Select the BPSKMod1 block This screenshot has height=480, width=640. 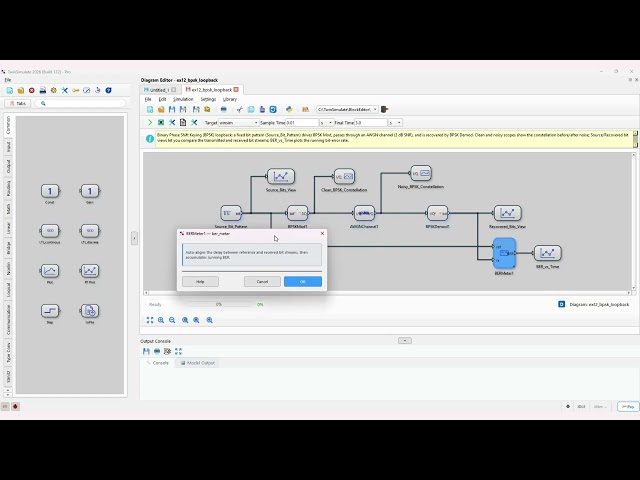pyautogui.click(x=298, y=213)
